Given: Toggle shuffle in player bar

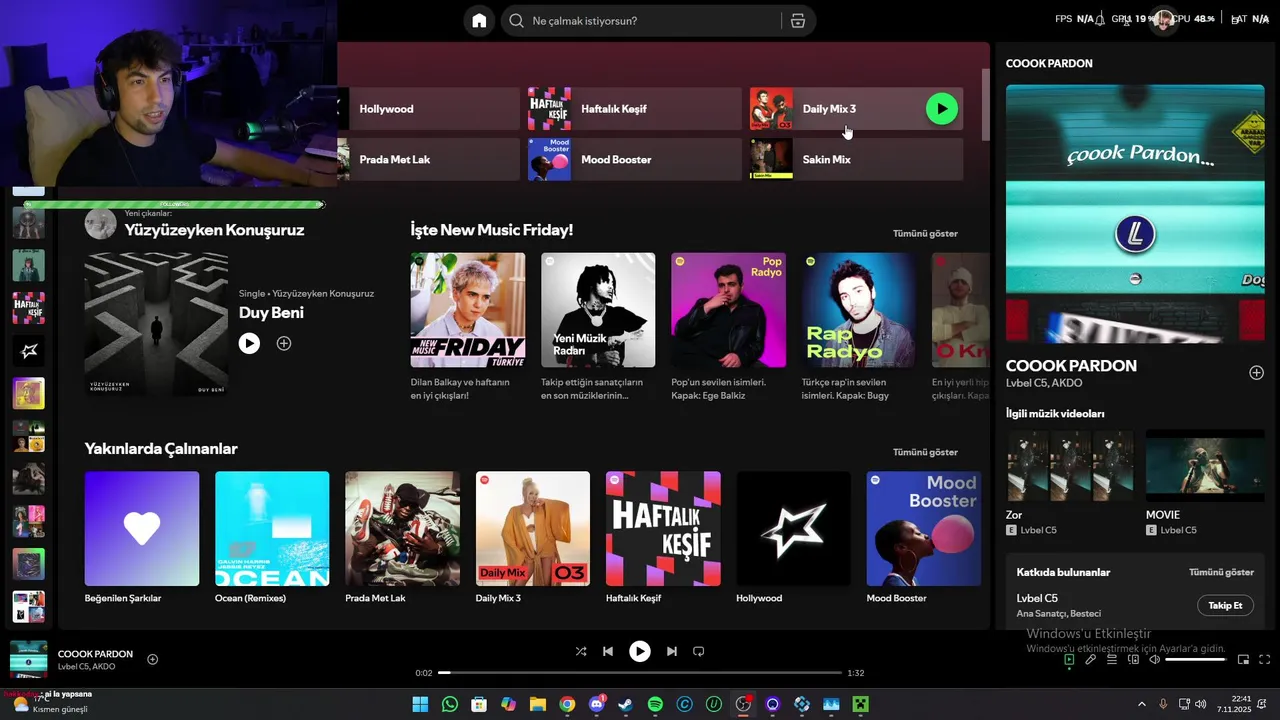Looking at the screenshot, I should (x=581, y=651).
